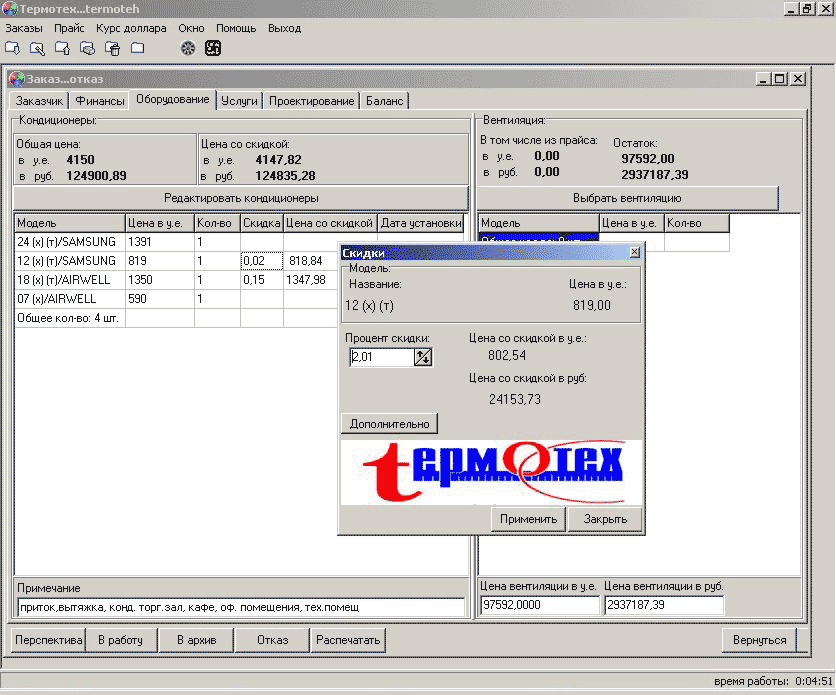
Task: Open the Помощь menu
Action: (236, 28)
